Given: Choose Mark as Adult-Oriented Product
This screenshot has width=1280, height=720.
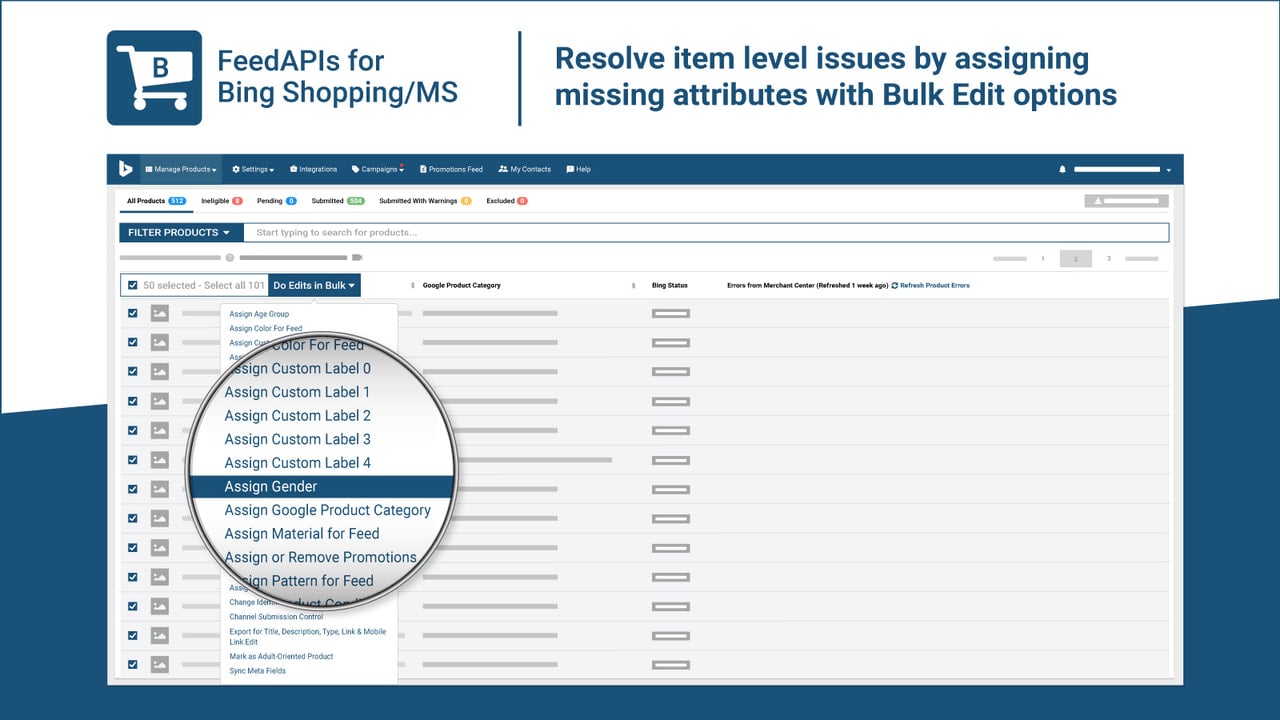Looking at the screenshot, I should point(281,657).
